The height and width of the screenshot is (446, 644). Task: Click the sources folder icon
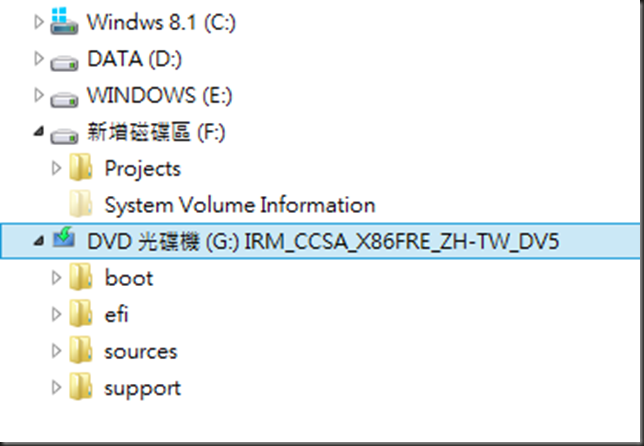[80, 350]
